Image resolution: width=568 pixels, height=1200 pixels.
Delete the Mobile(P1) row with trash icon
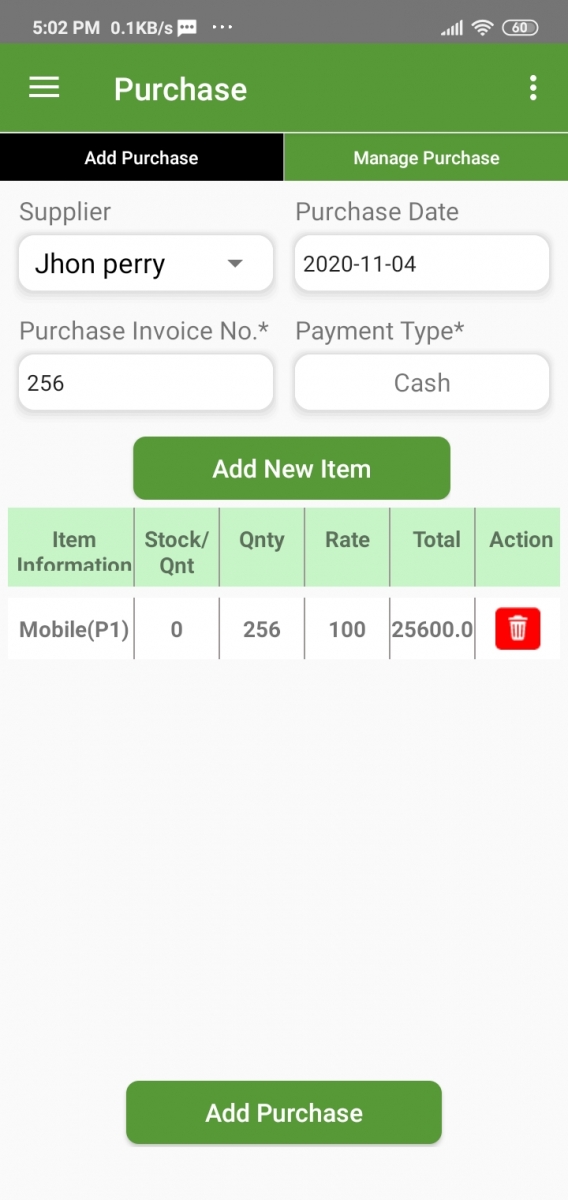pyautogui.click(x=518, y=628)
